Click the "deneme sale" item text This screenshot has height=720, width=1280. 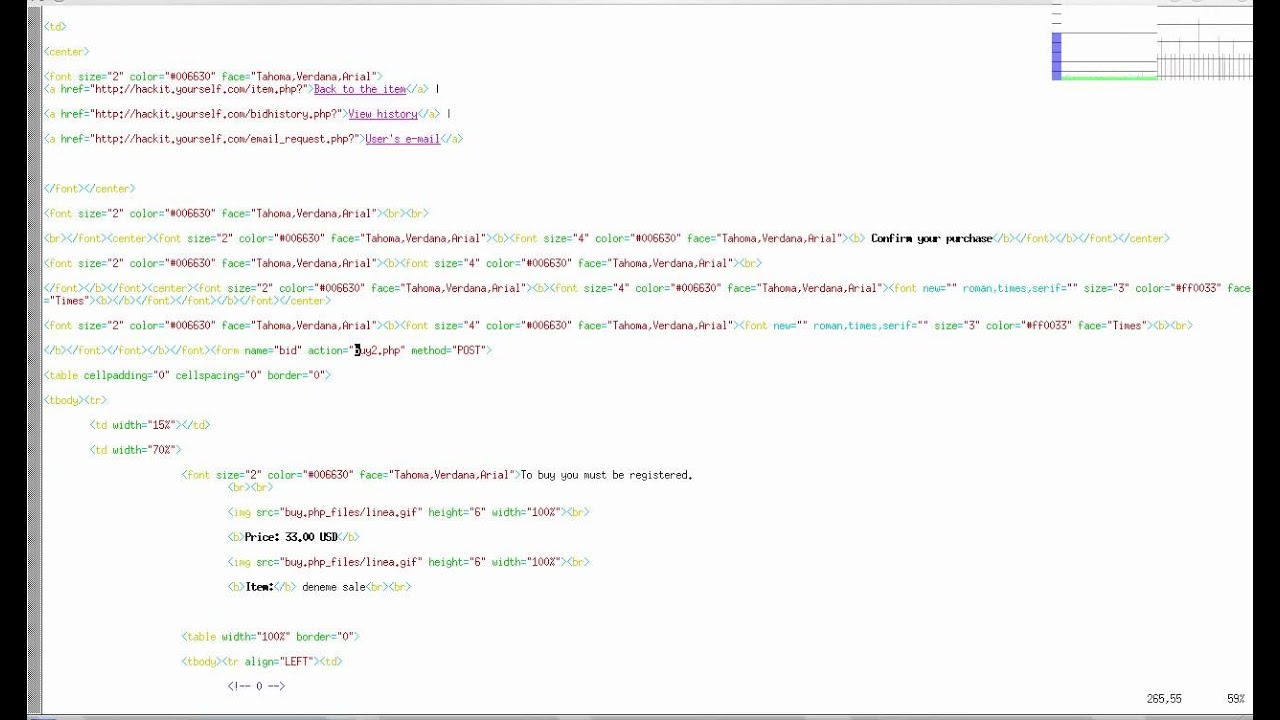(334, 587)
